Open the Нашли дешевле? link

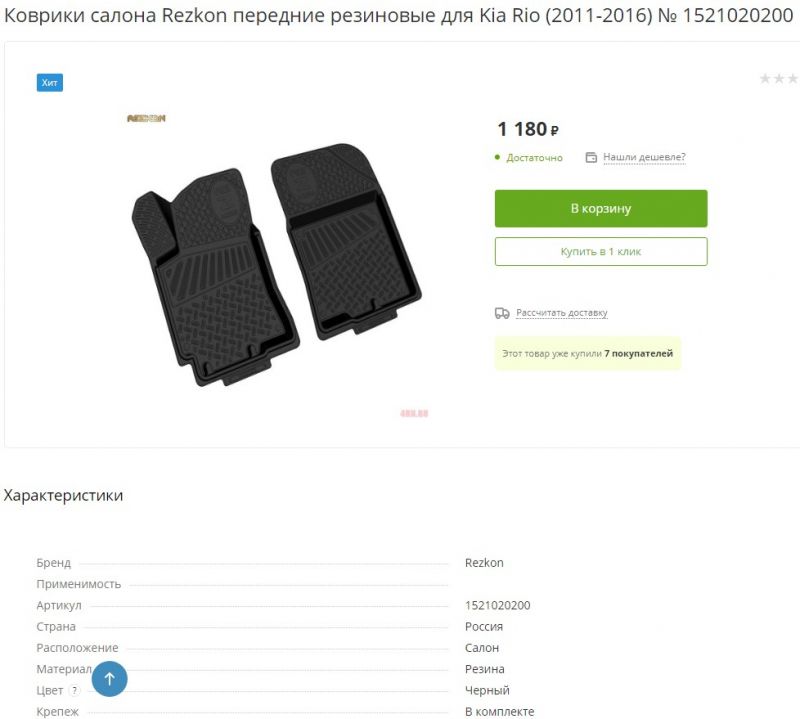(644, 157)
